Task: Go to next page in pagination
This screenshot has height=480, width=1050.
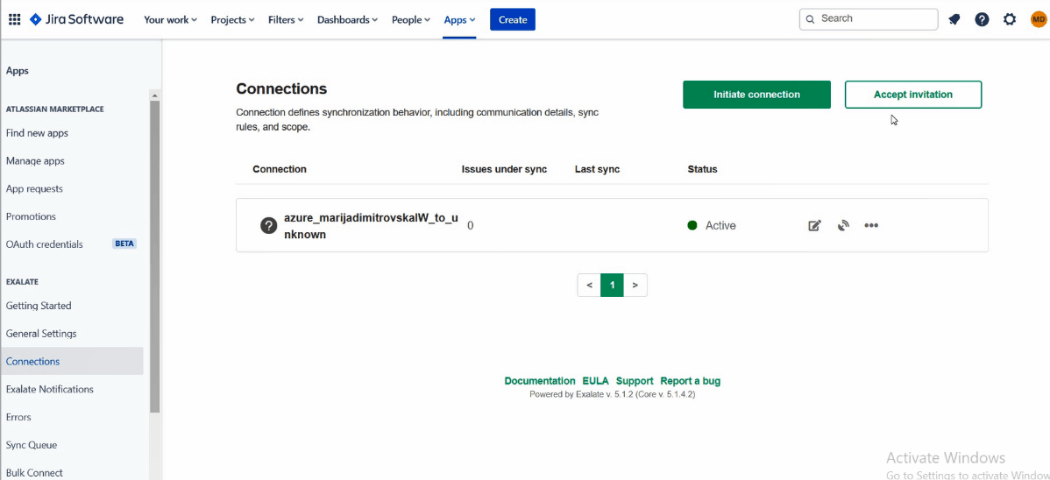Action: [x=635, y=285]
